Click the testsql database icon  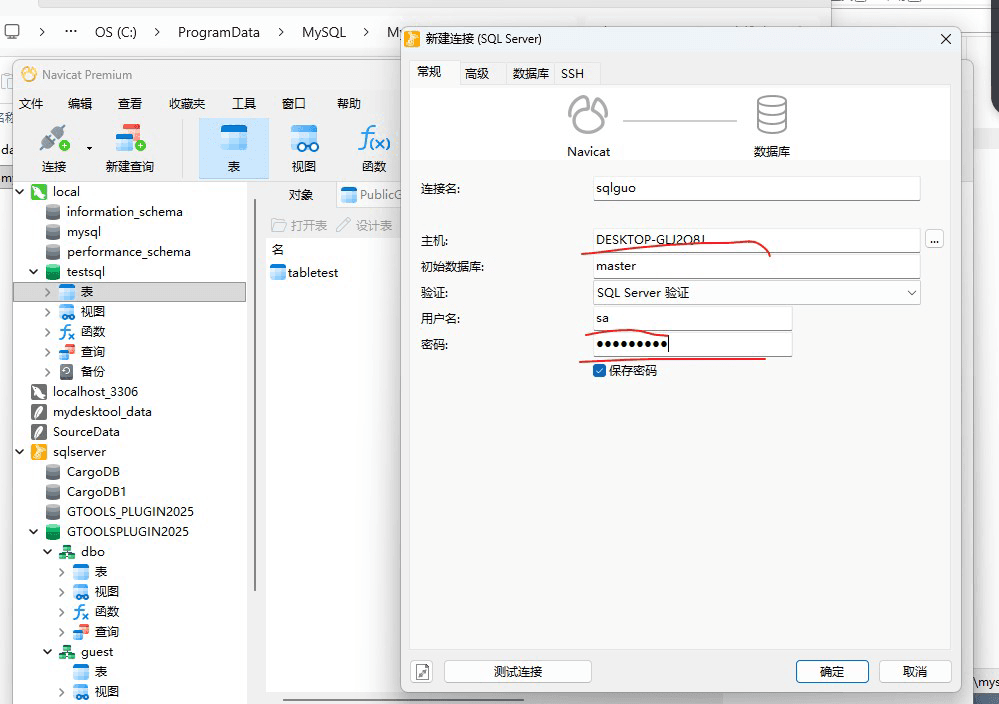click(54, 272)
